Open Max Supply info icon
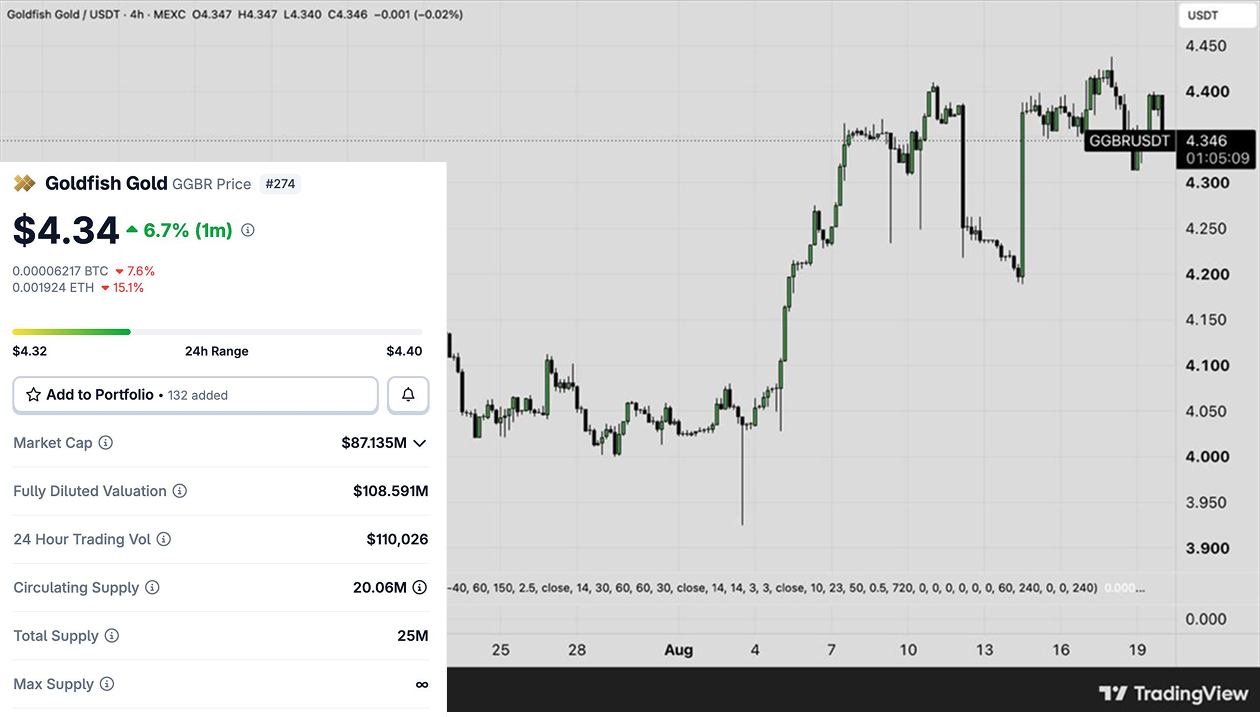 [x=107, y=684]
